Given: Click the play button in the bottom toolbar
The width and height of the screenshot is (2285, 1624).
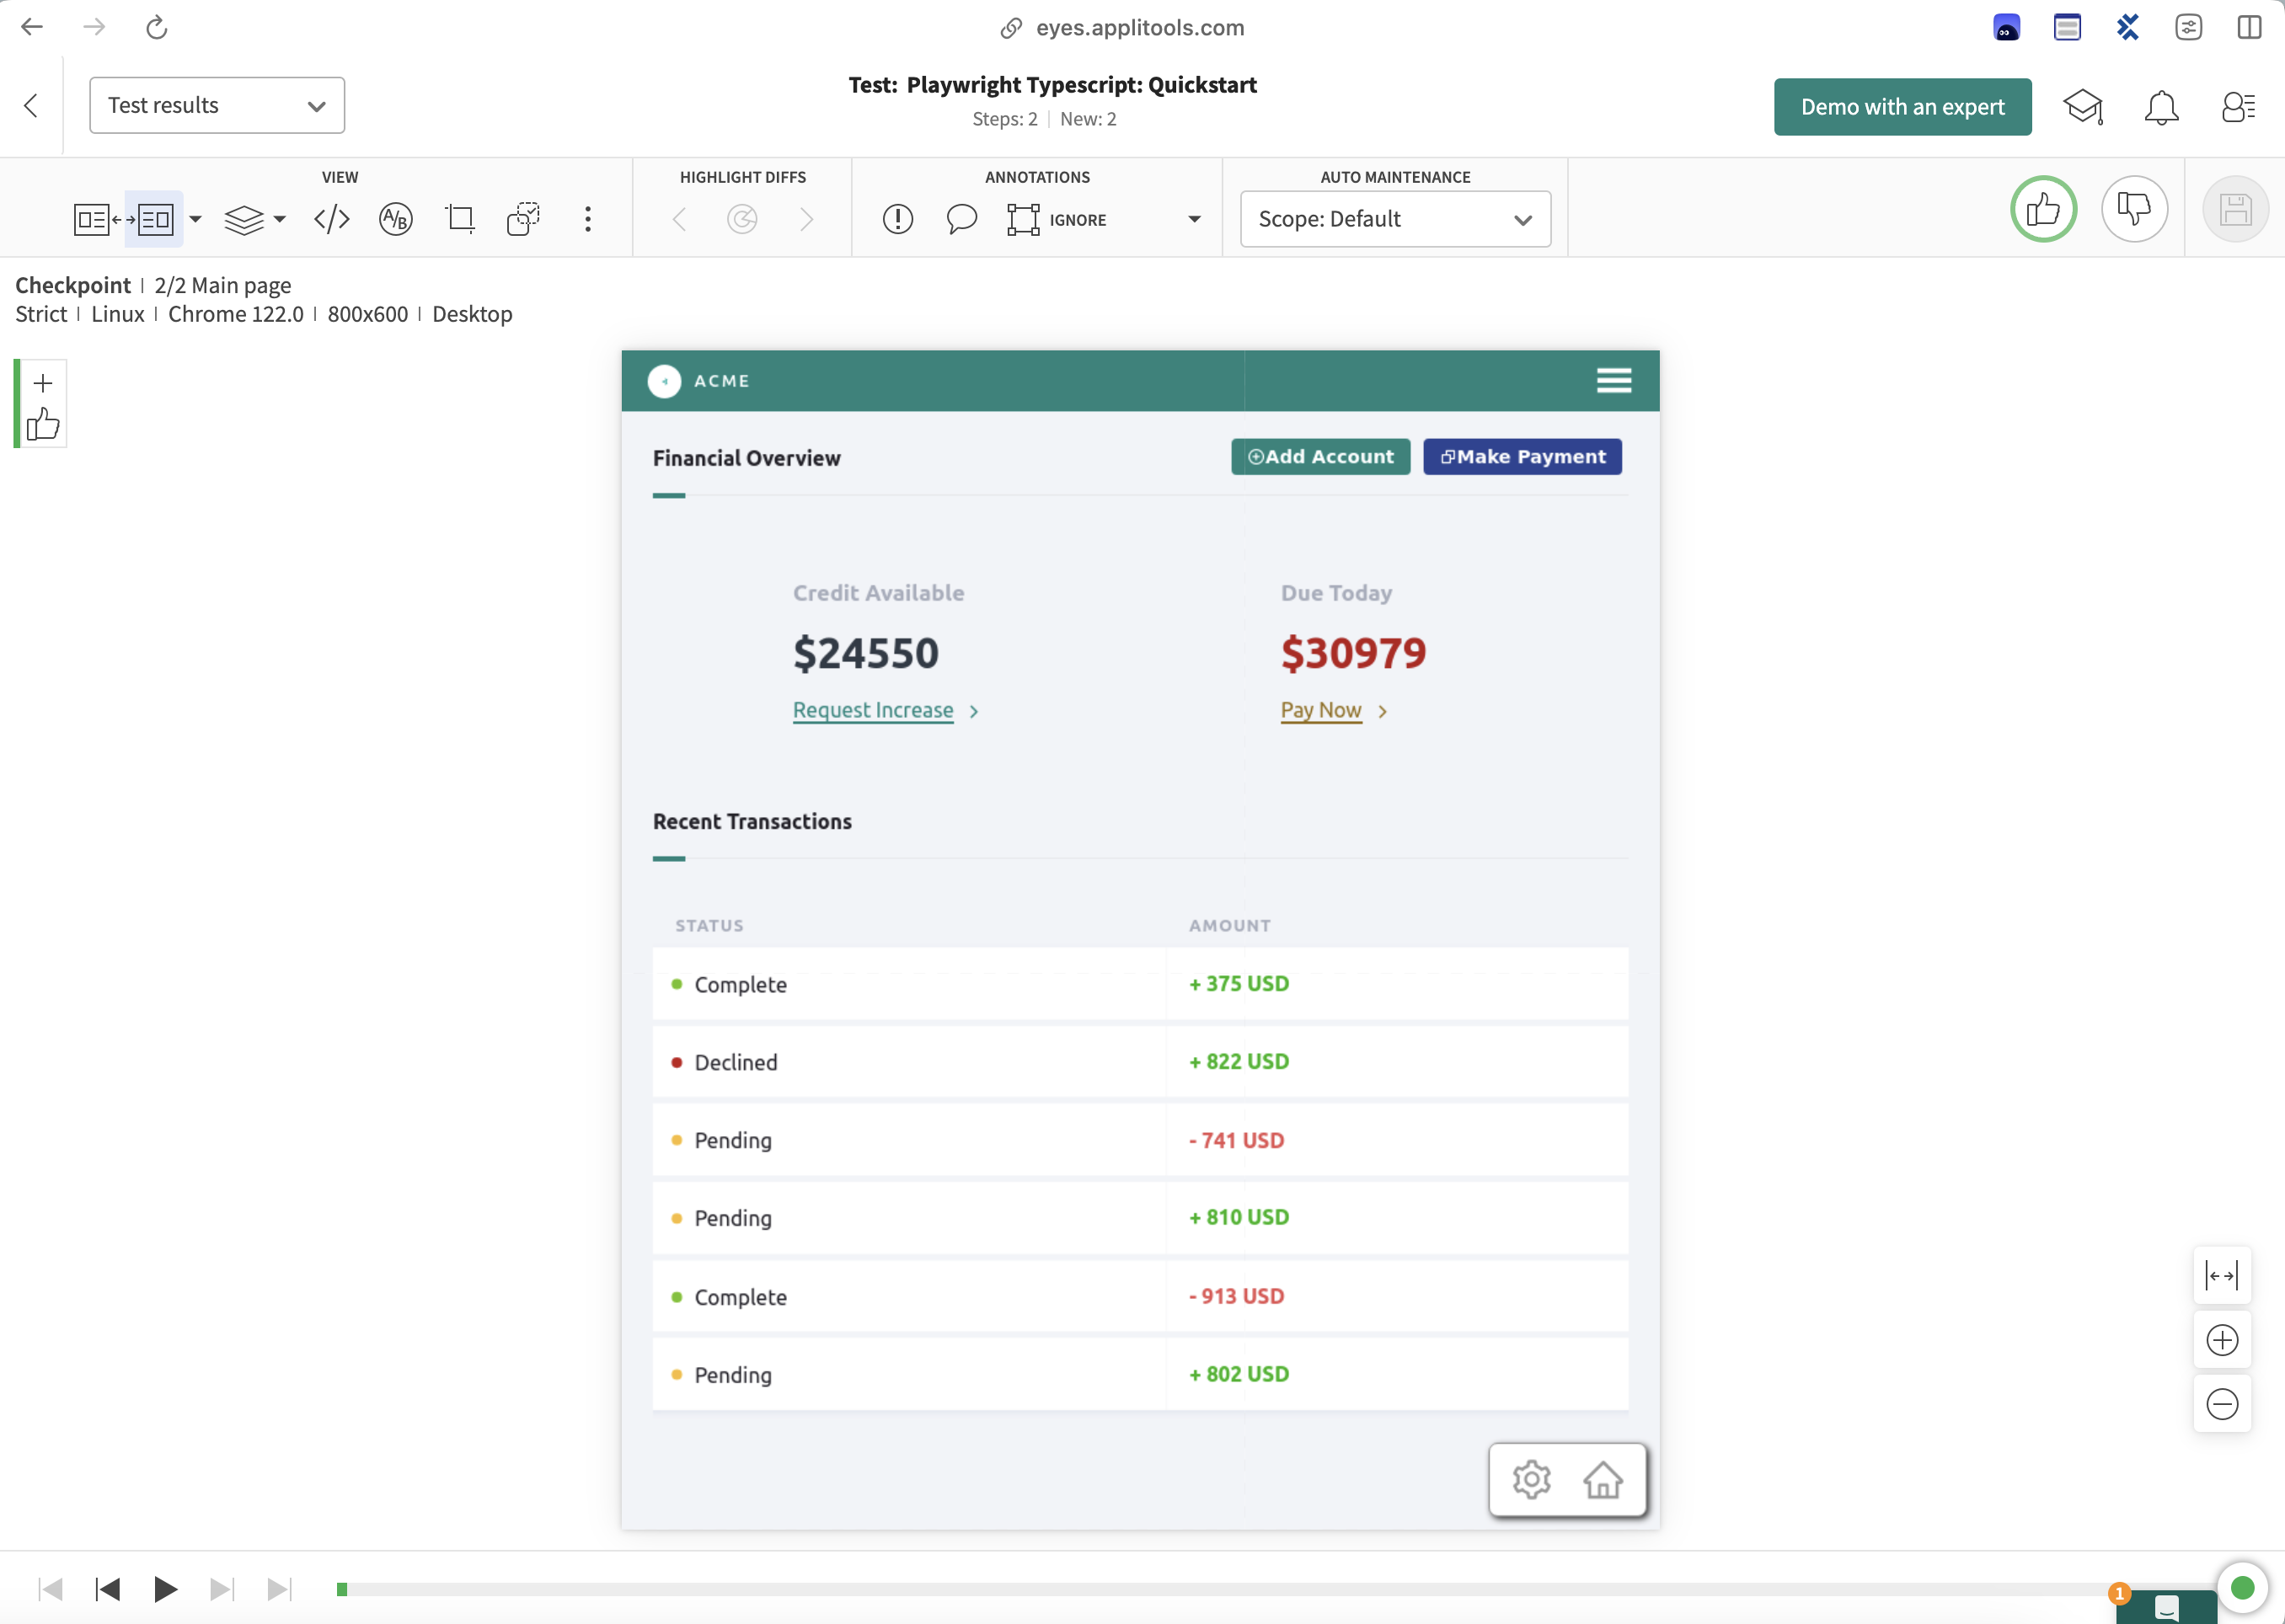Looking at the screenshot, I should 165,1589.
